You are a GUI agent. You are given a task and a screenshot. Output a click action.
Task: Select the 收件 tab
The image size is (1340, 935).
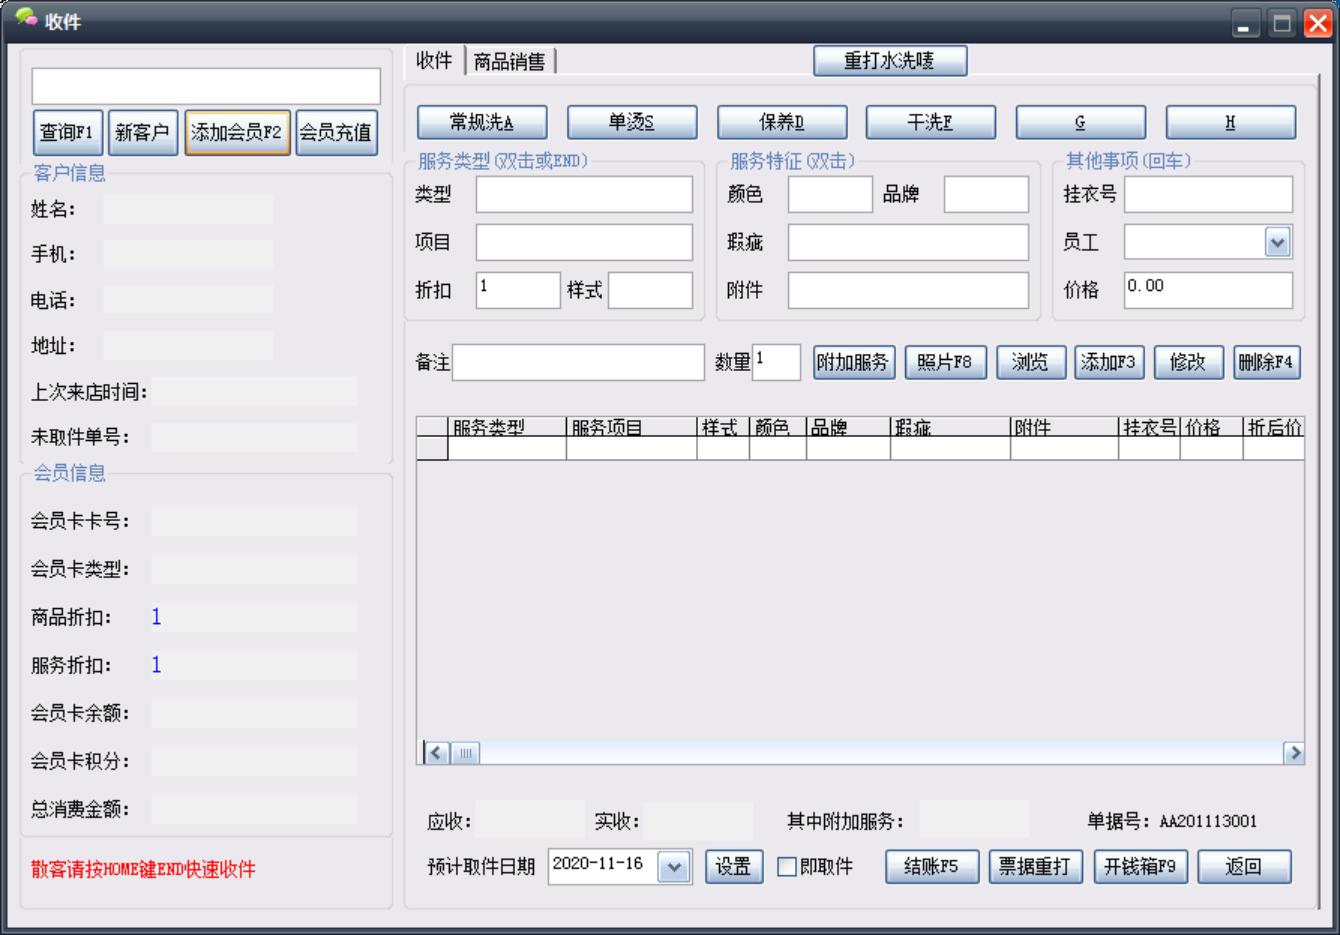tap(434, 61)
